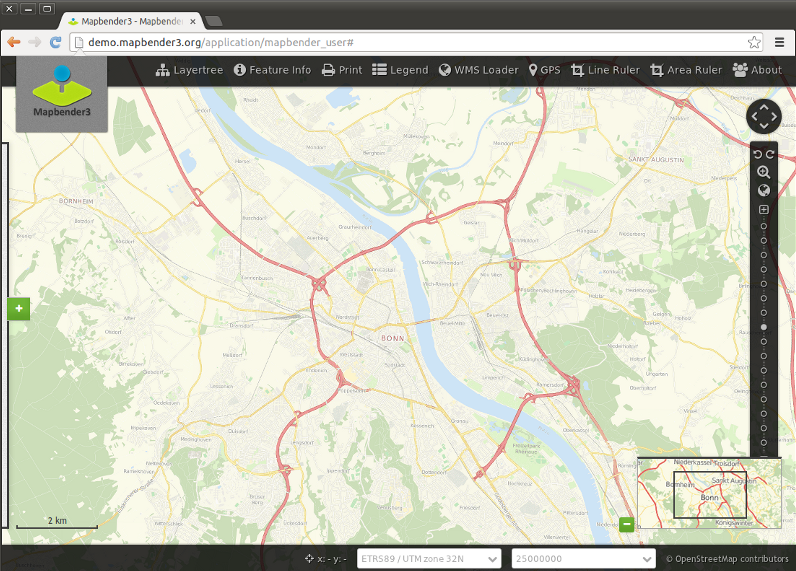Screen dimensions: 796x571
Task: Select the highlighted current zoom level dot
Action: [x=764, y=327]
